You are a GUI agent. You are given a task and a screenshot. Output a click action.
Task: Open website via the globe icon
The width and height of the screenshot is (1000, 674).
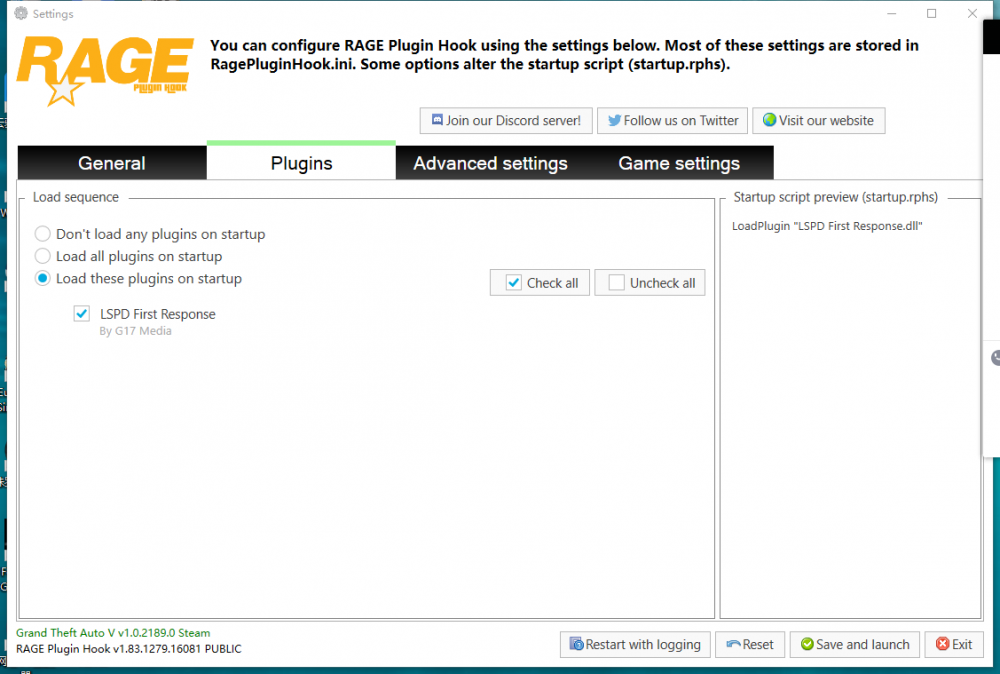(769, 121)
